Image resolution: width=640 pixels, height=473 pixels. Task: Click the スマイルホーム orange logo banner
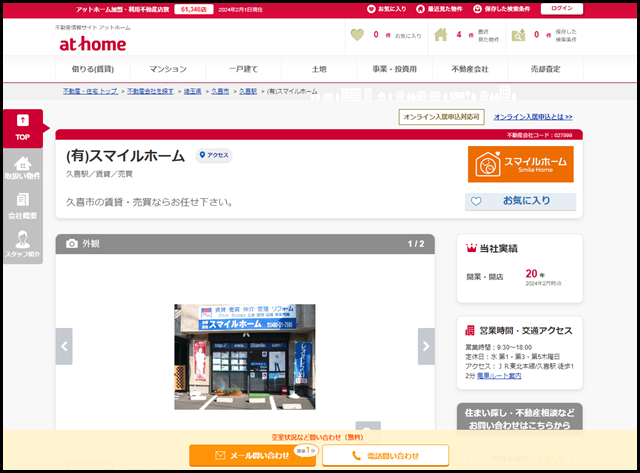tap(520, 164)
